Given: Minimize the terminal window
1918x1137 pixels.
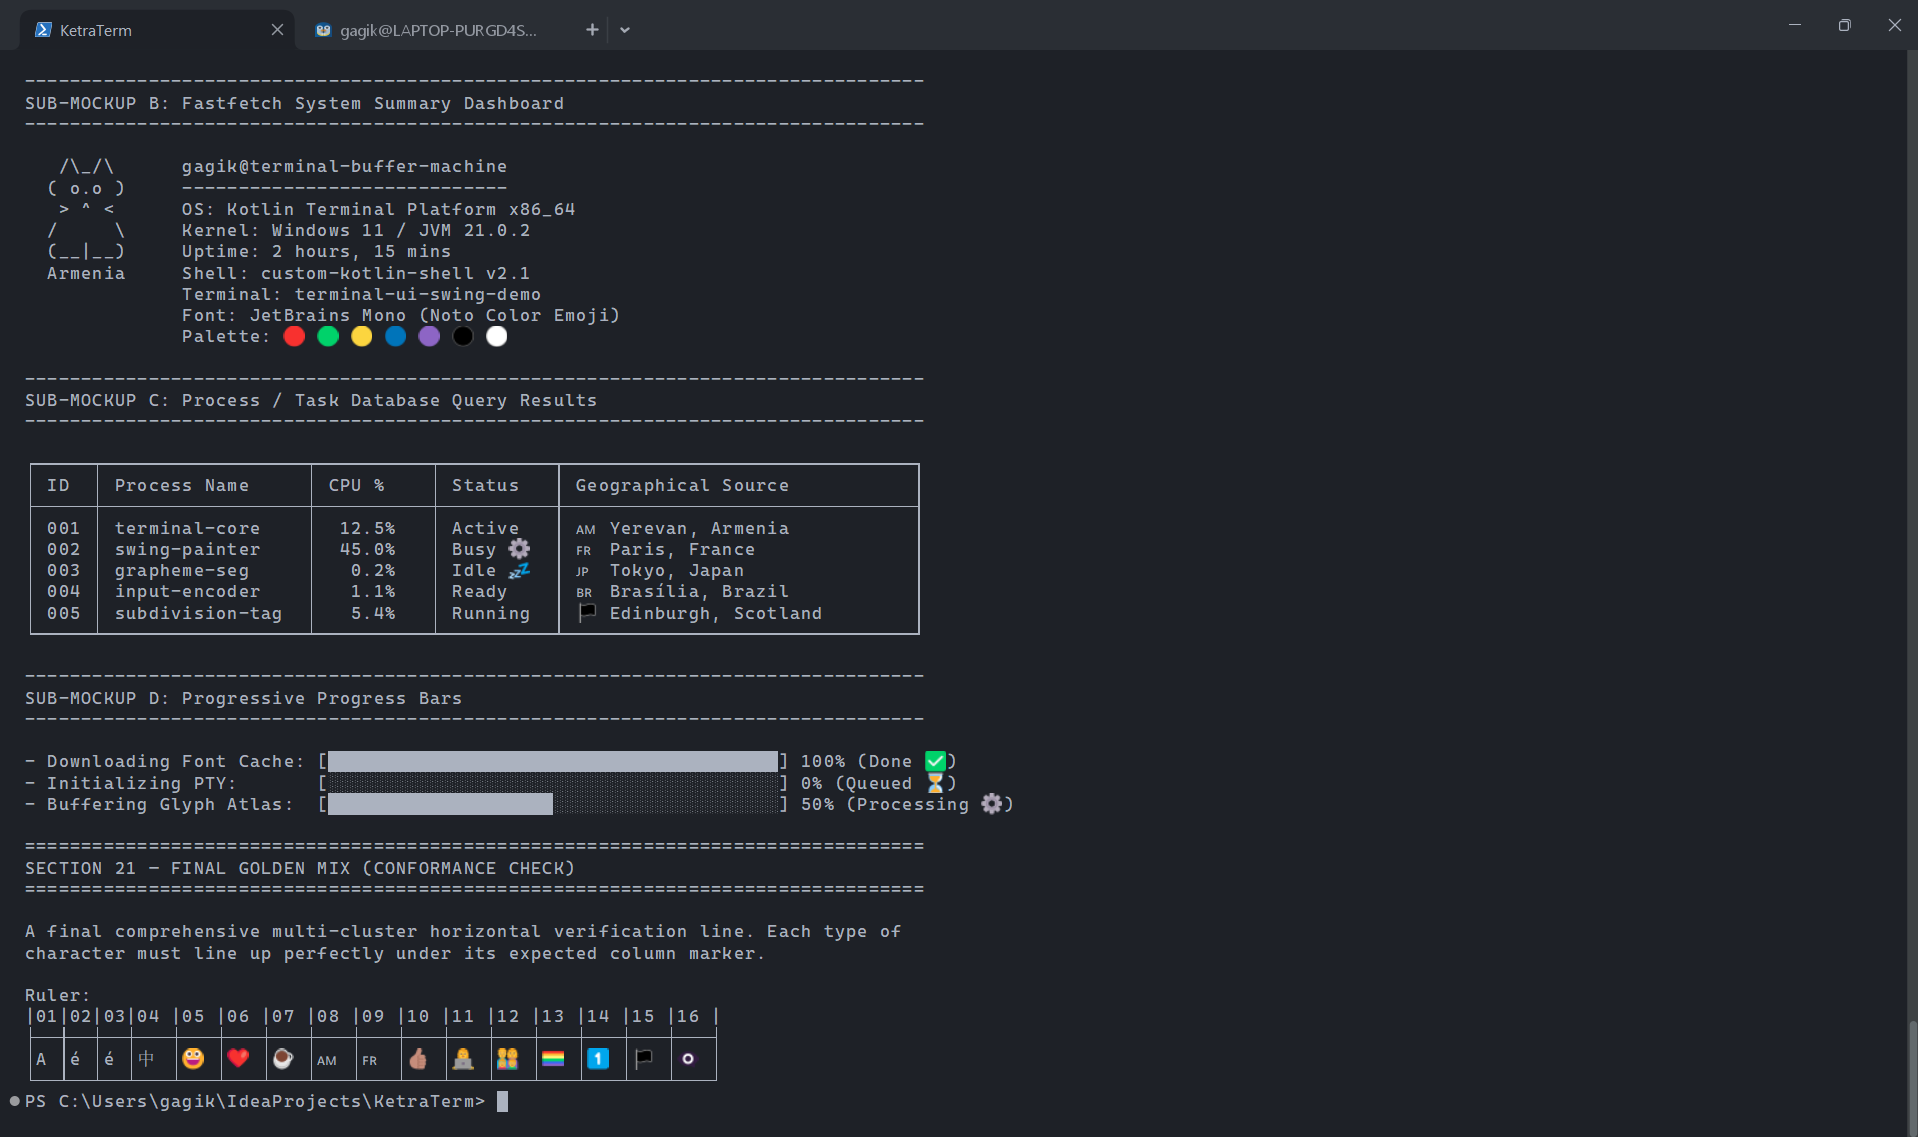Looking at the screenshot, I should point(1795,25).
